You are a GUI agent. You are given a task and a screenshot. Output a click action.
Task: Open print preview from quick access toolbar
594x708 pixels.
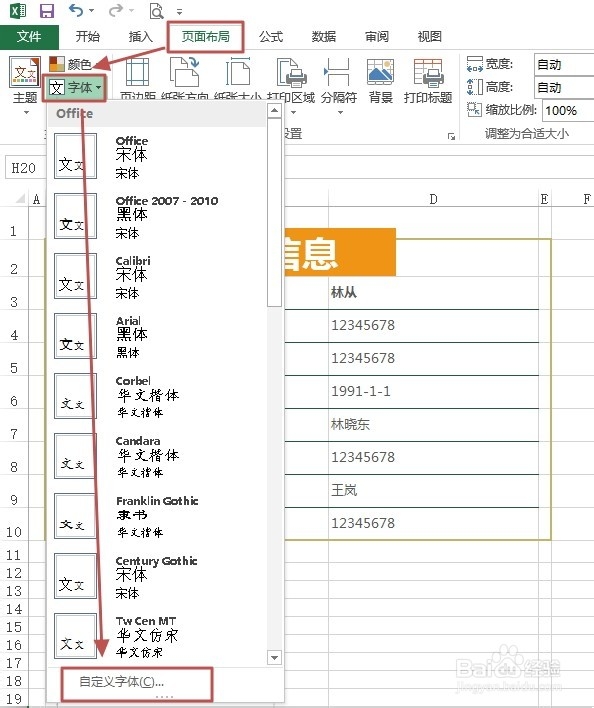[156, 10]
